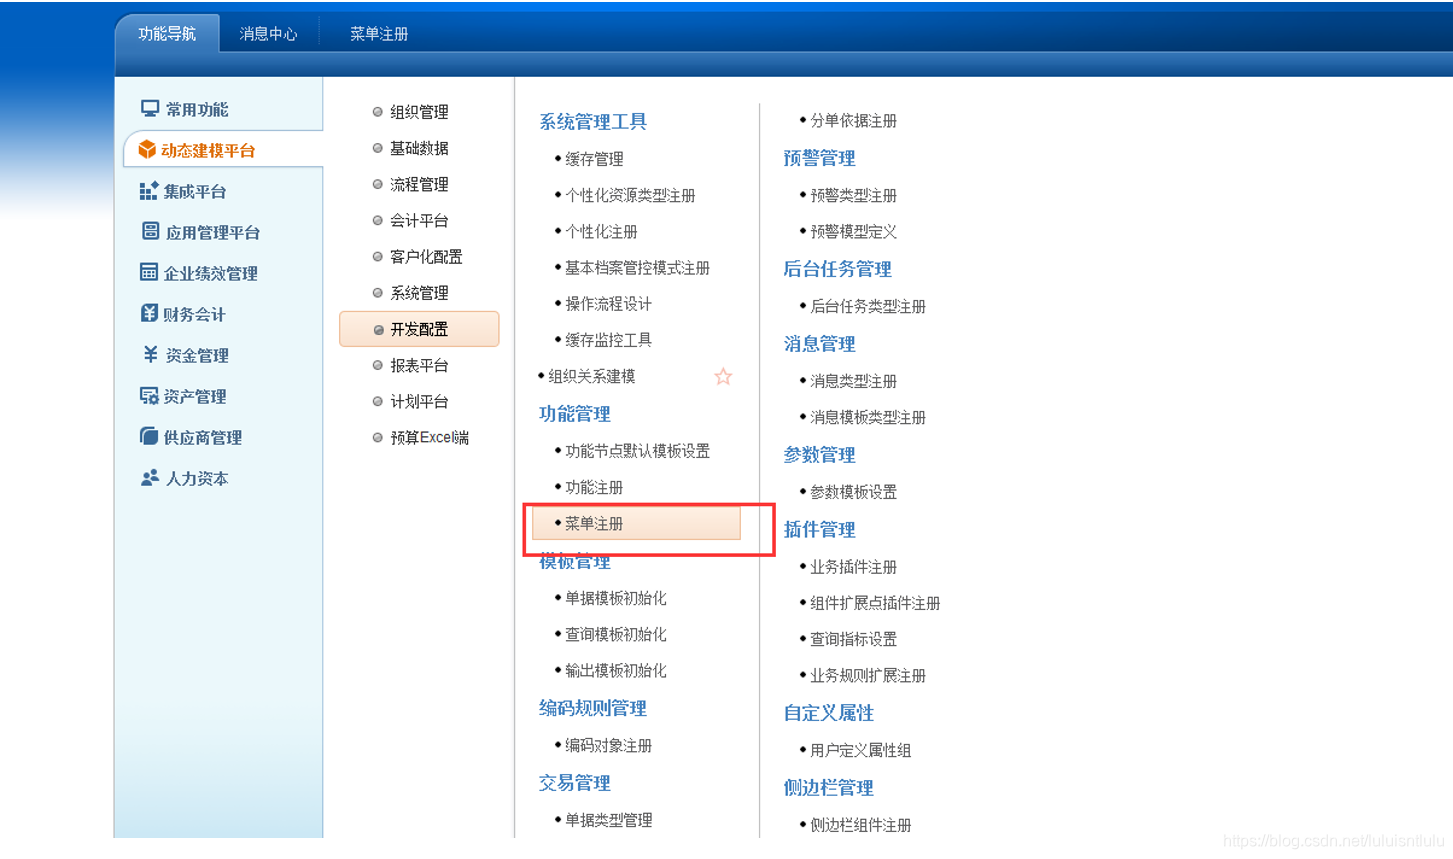Open 查询指标设置 link
The height and width of the screenshot is (859, 1453).
pyautogui.click(x=853, y=639)
